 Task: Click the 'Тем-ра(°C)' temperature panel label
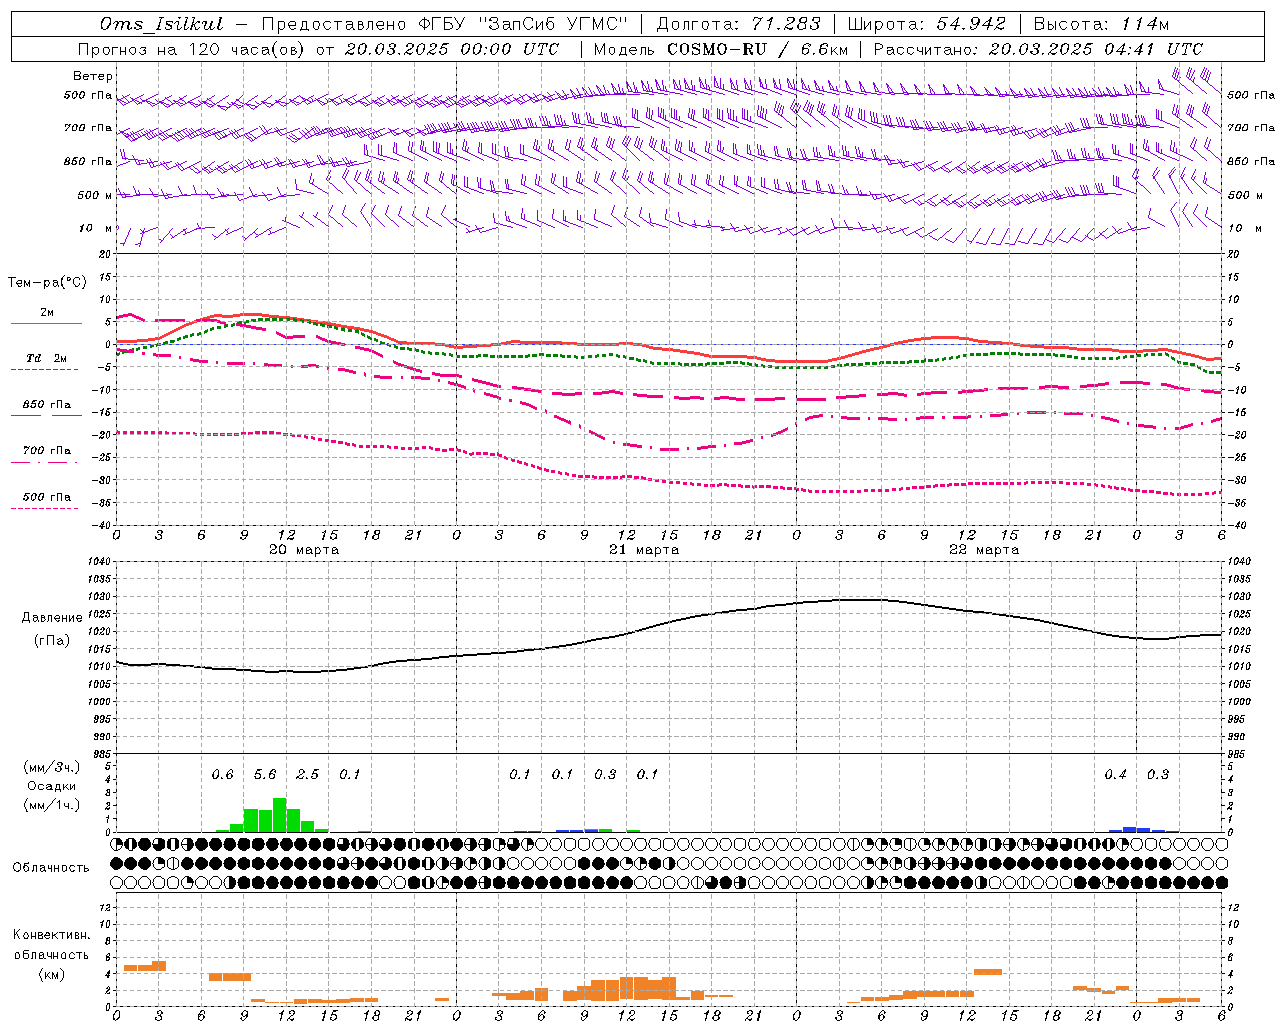[x=47, y=283]
